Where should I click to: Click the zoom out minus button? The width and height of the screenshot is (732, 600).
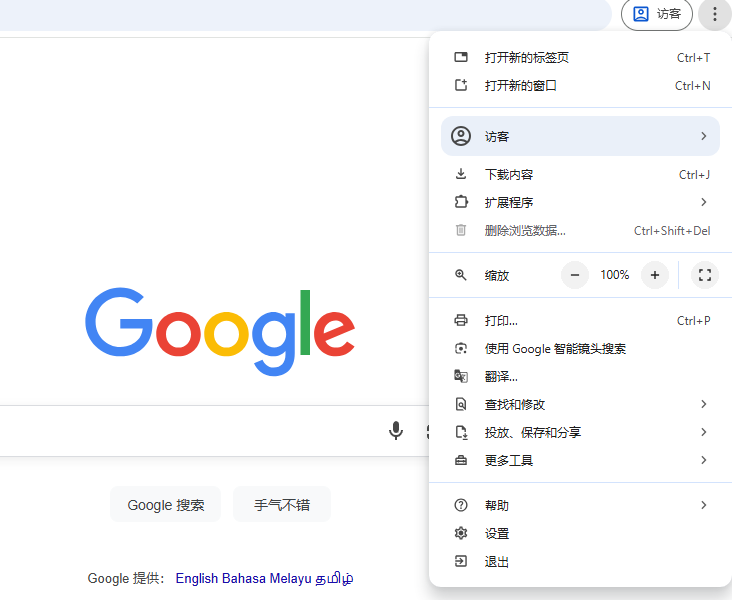click(575, 275)
